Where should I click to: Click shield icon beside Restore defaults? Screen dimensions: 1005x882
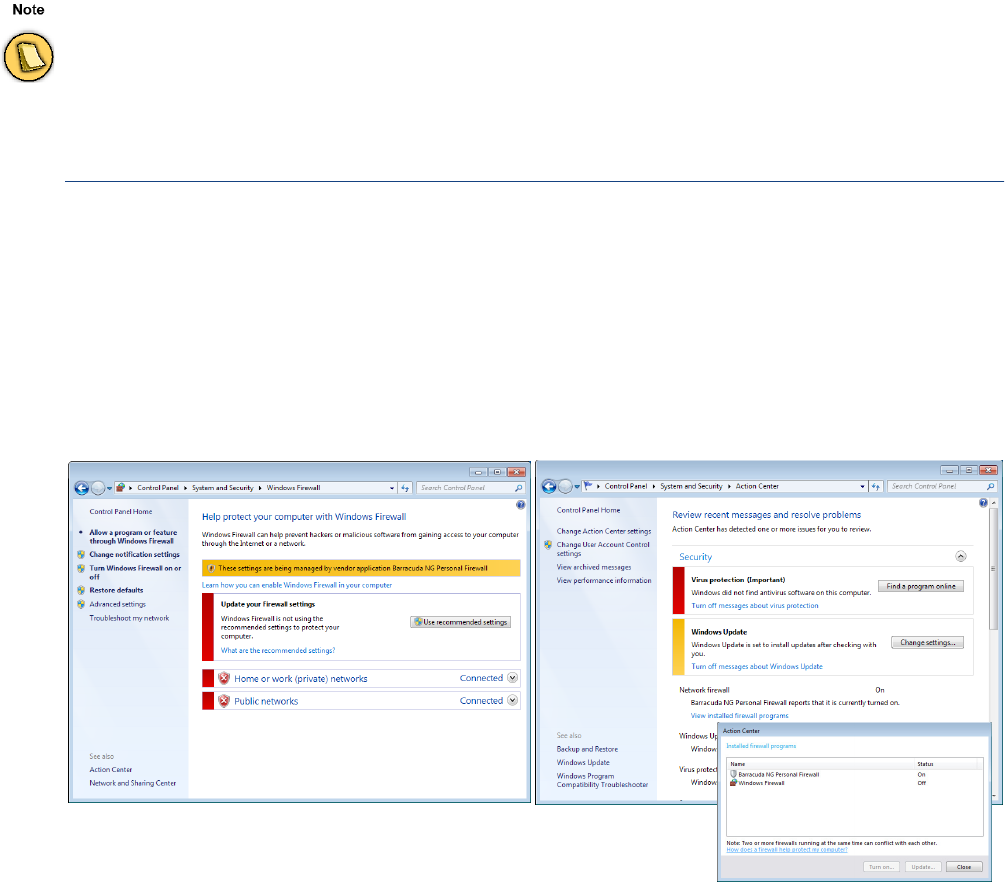[81, 590]
